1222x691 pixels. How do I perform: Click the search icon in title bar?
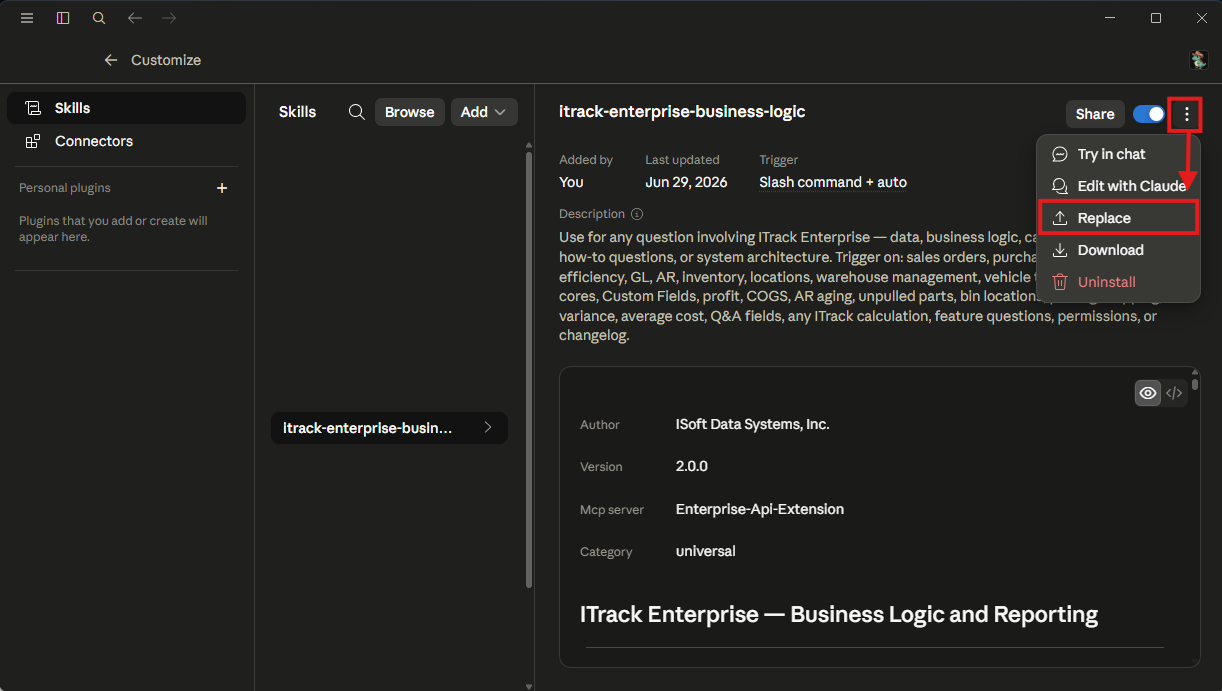coord(98,18)
